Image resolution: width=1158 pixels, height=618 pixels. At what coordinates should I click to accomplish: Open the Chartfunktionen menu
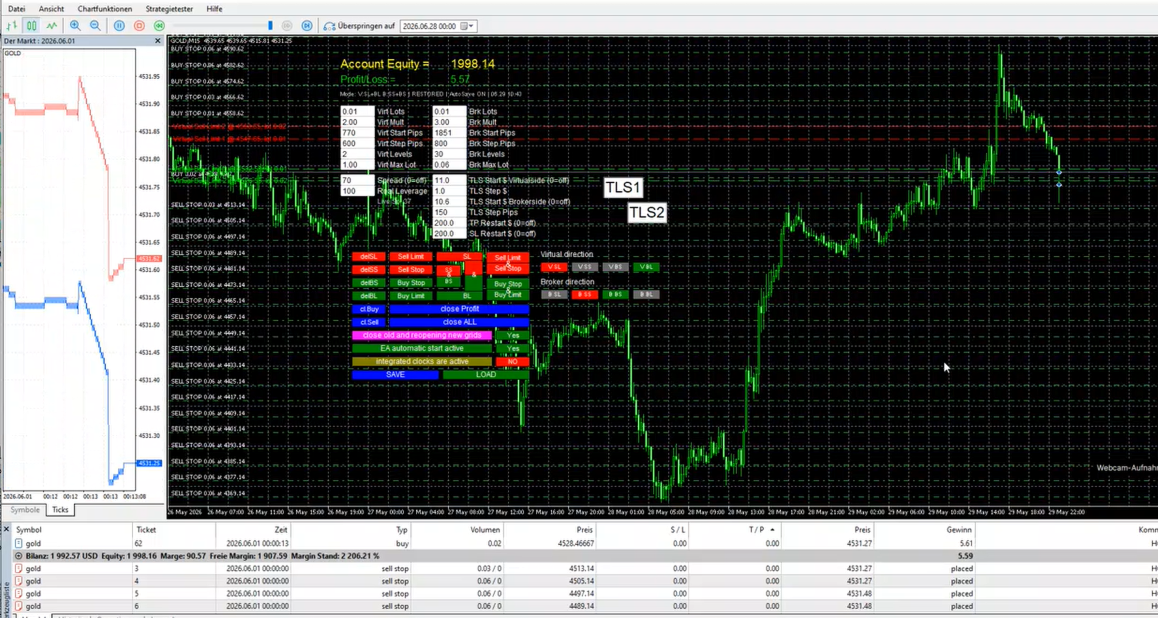105,9
